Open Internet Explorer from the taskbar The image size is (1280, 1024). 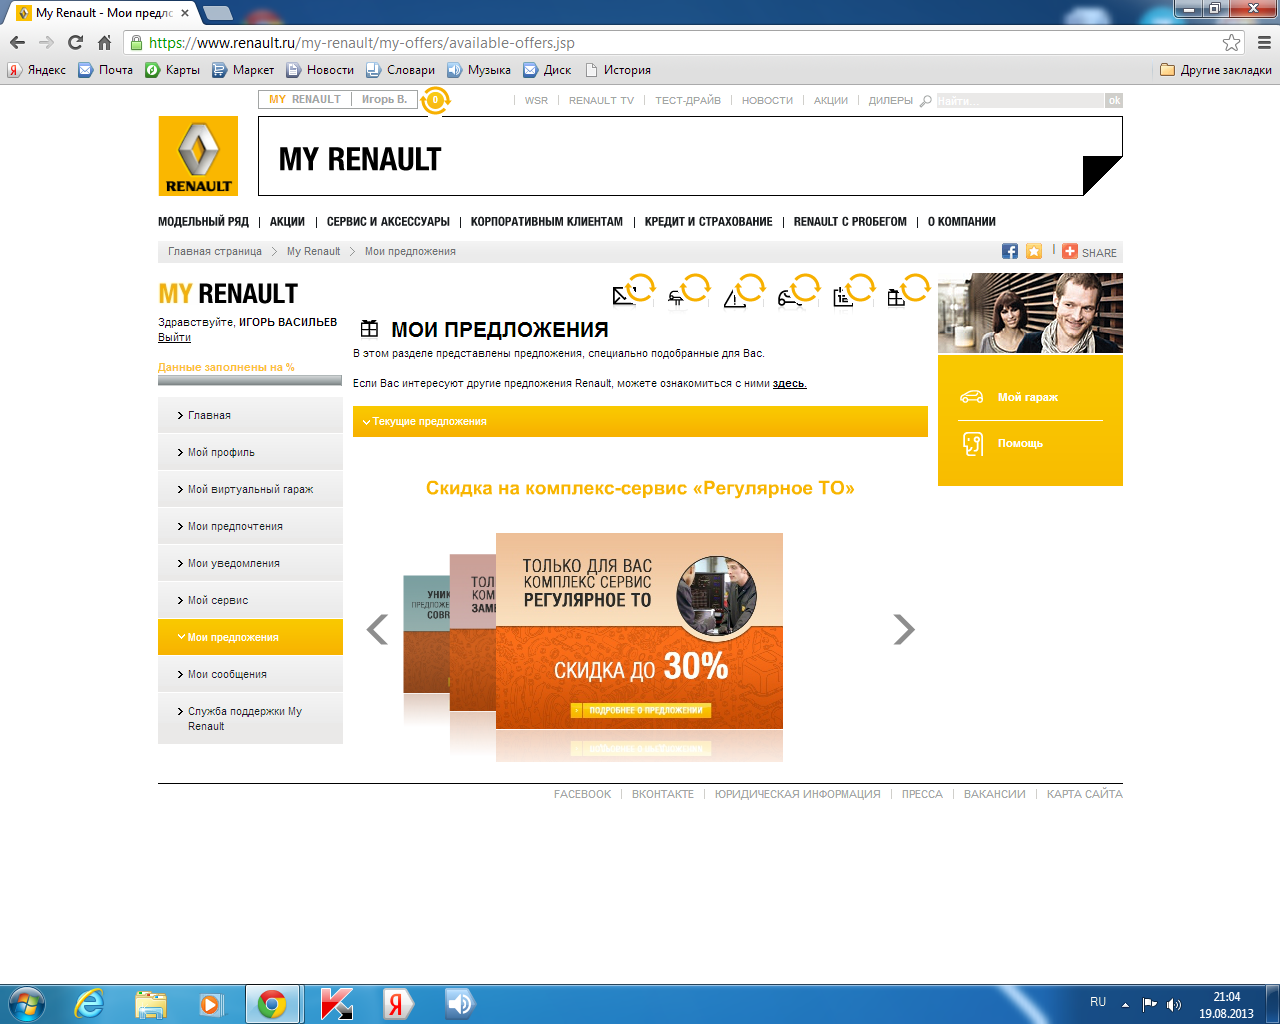90,1004
